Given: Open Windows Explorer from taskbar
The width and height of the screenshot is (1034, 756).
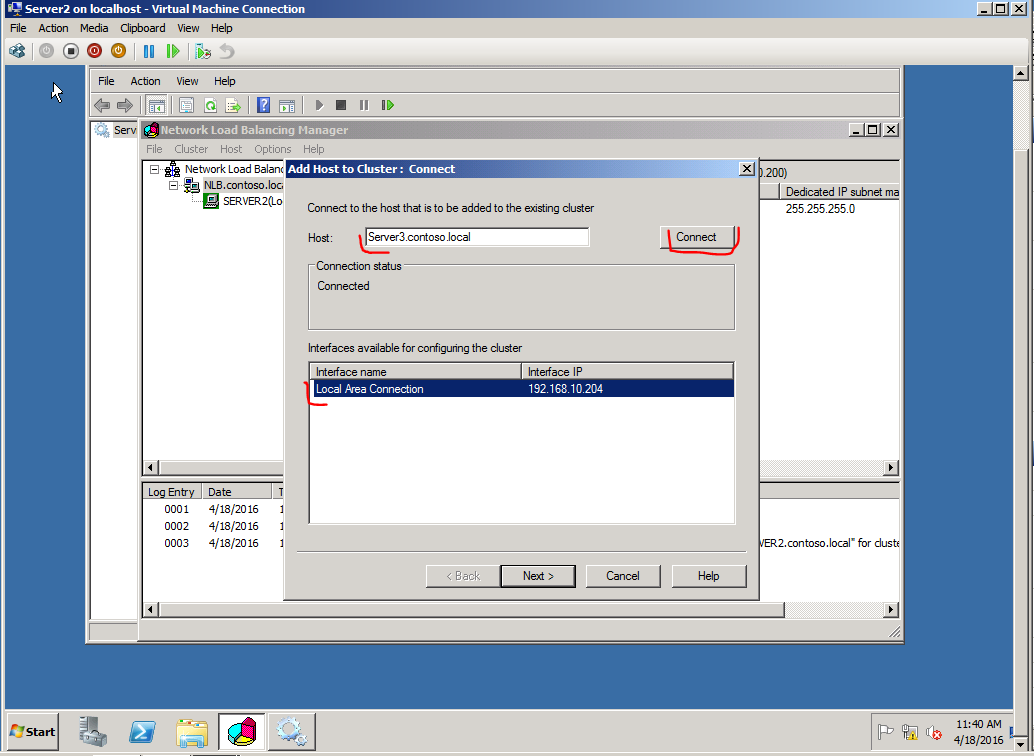Looking at the screenshot, I should 193,732.
